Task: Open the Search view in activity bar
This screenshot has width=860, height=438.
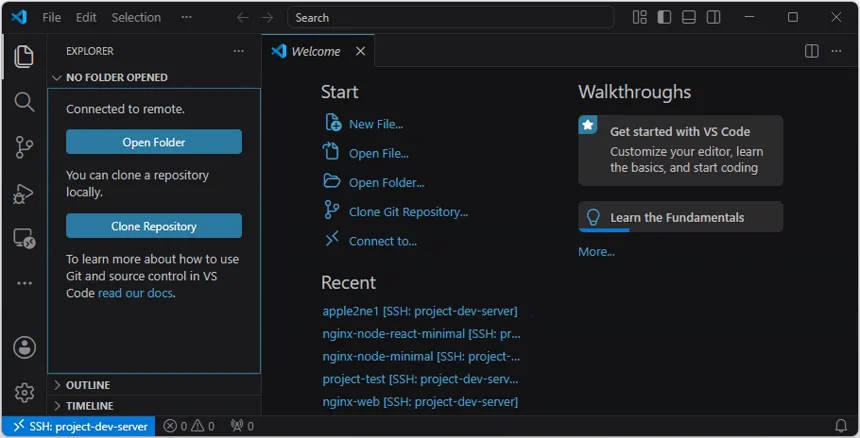Action: (24, 102)
